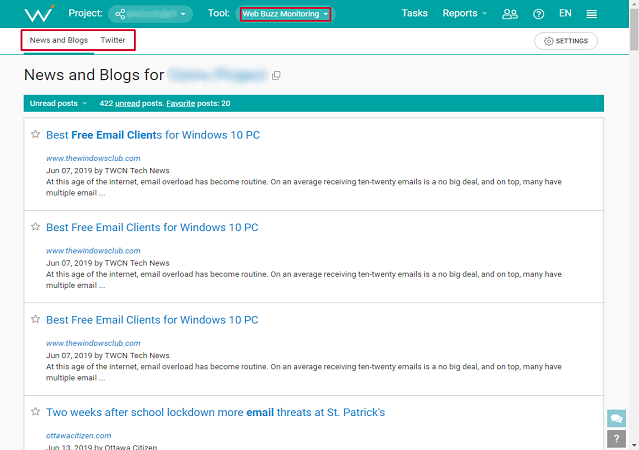Click the 'unread' link in status bar
639x450 pixels.
click(x=128, y=103)
